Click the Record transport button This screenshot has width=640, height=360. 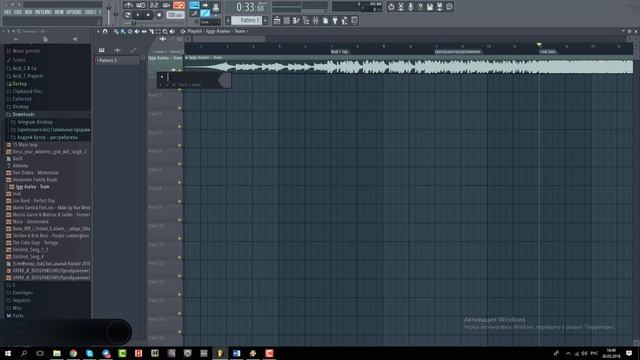(159, 15)
